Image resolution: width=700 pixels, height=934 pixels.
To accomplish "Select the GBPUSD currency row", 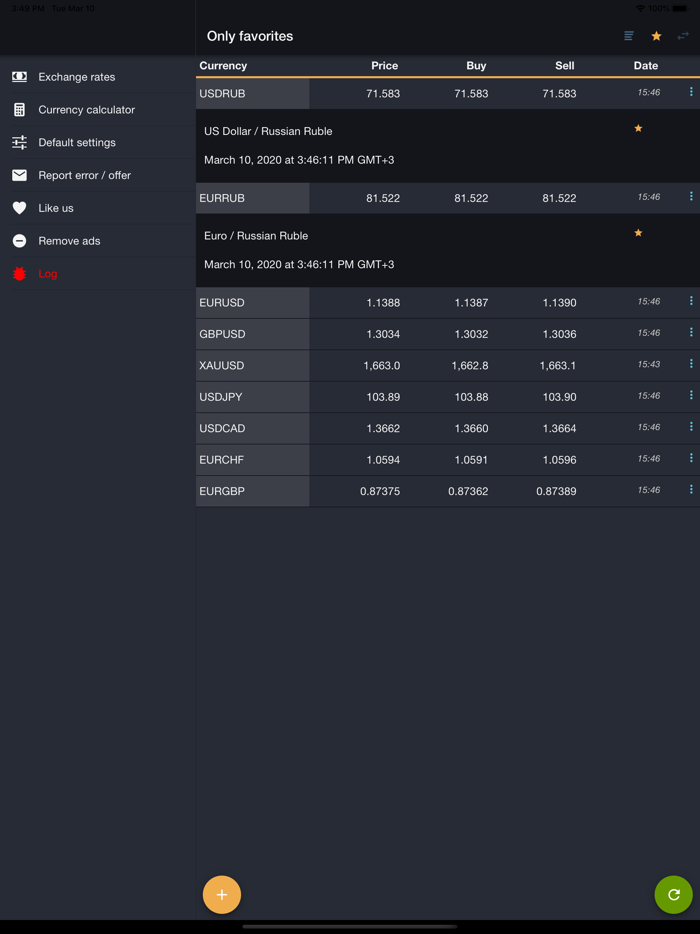I will 400,333.
